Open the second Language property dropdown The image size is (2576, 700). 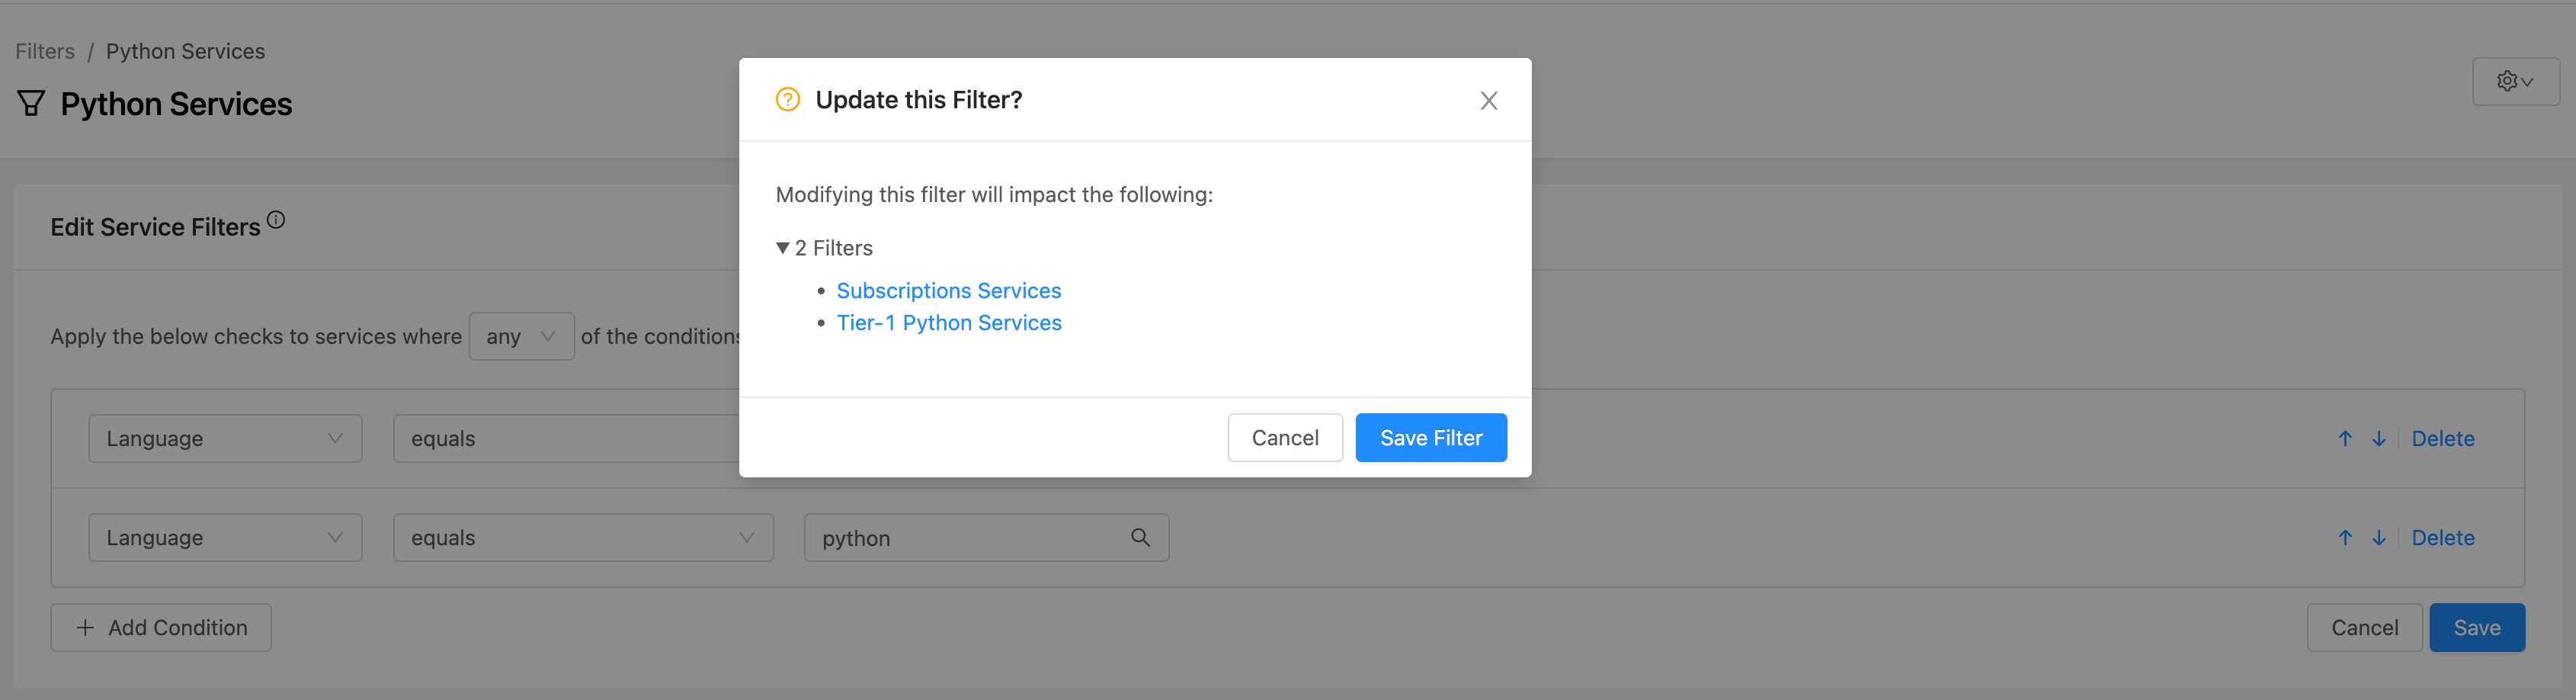(225, 538)
